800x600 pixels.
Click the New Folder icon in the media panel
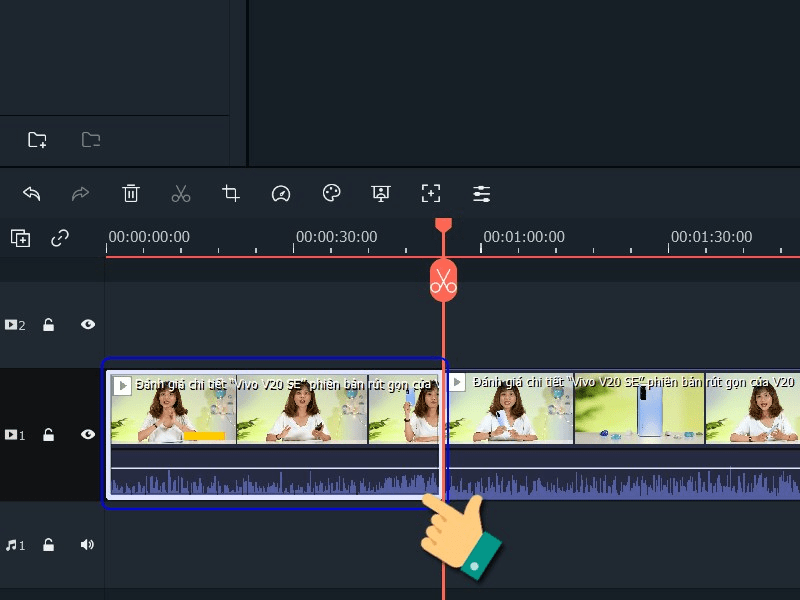point(36,140)
